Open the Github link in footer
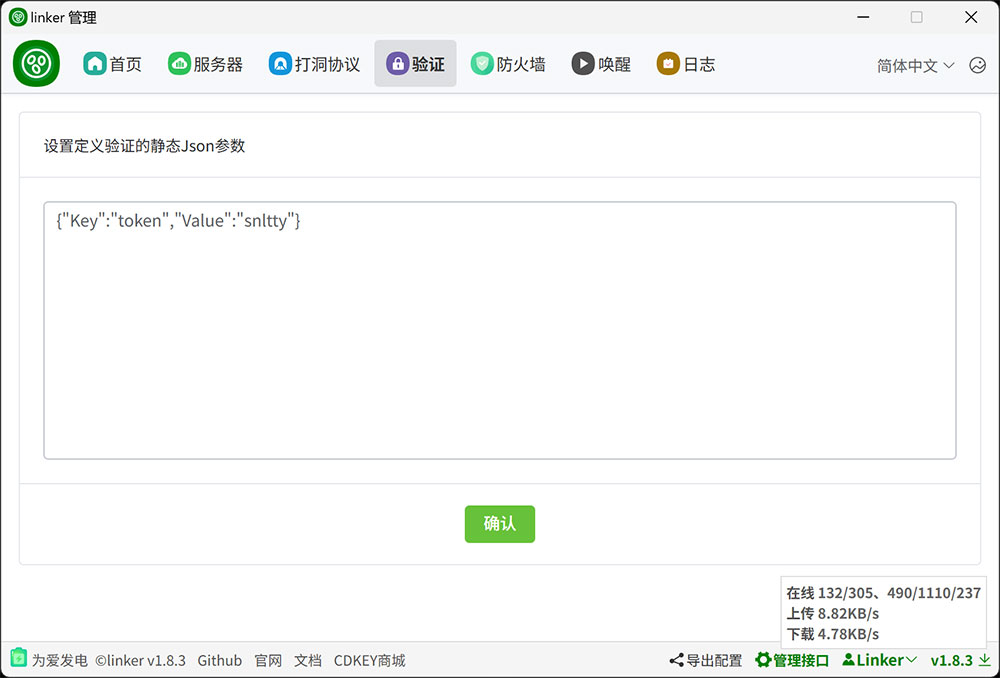 [219, 660]
